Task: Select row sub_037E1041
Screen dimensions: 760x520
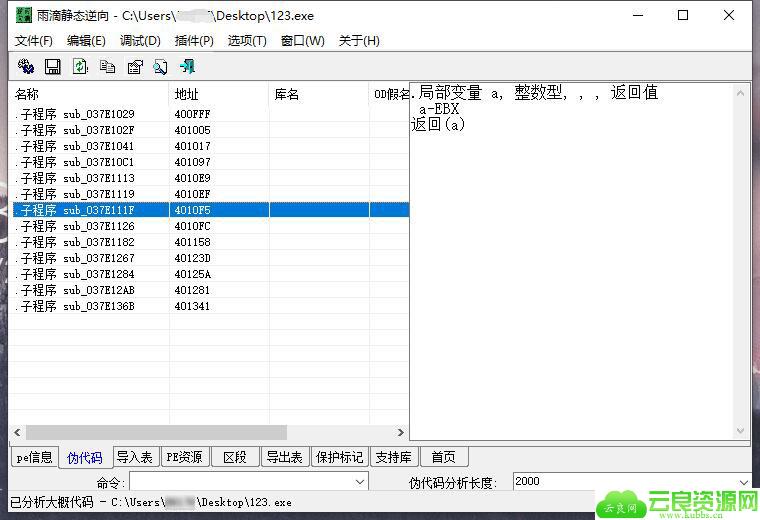Action: (209, 146)
